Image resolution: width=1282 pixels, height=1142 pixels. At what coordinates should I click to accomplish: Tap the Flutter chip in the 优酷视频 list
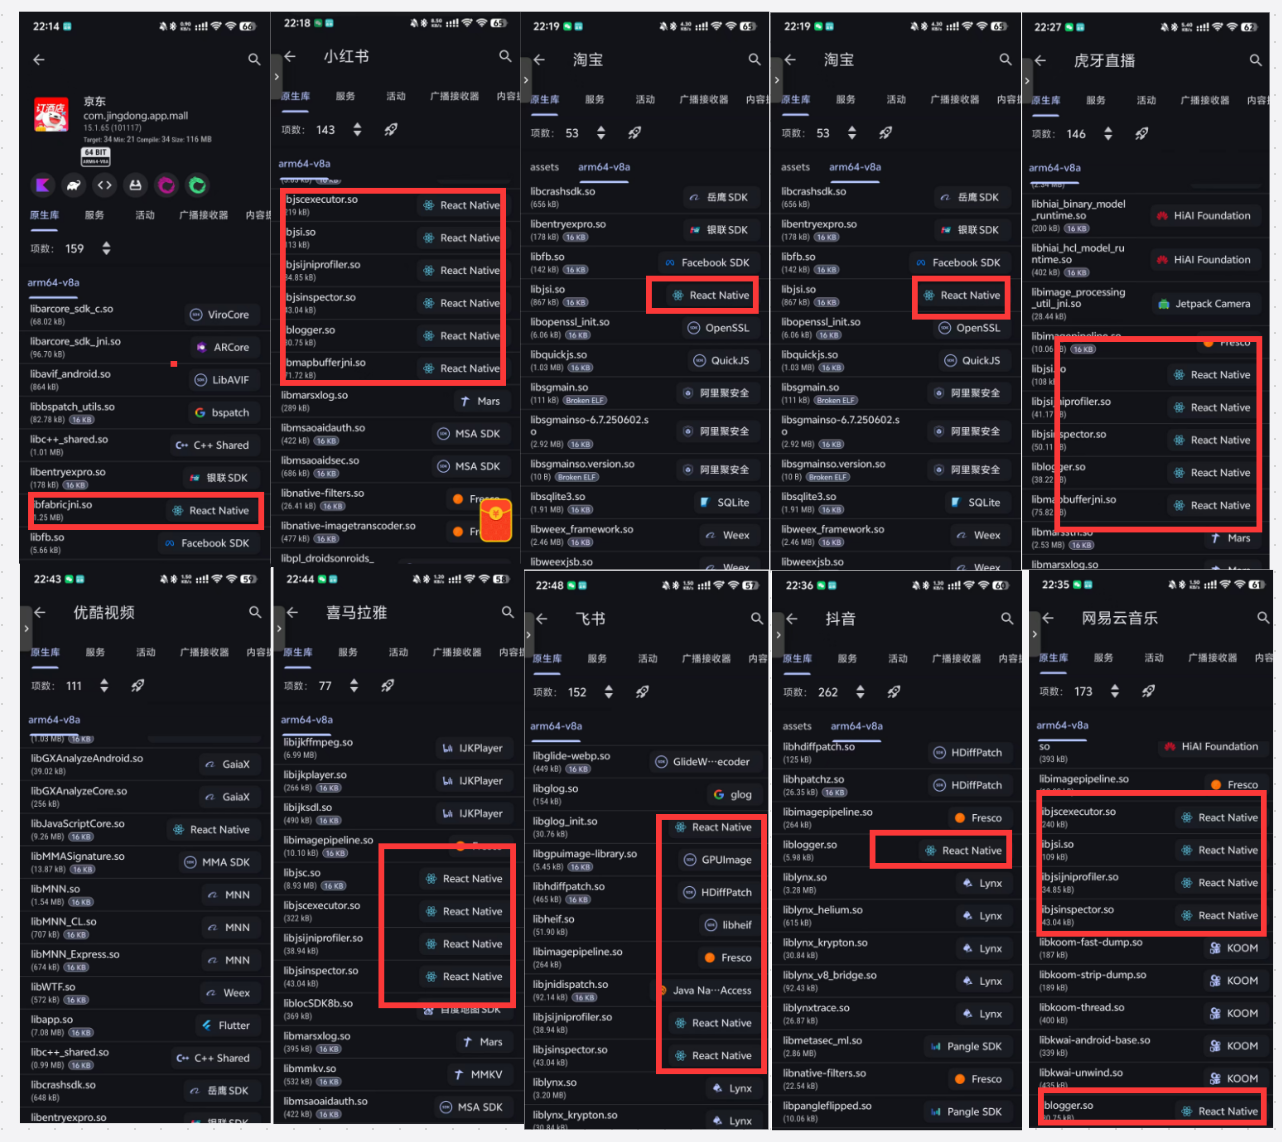[x=226, y=1025]
